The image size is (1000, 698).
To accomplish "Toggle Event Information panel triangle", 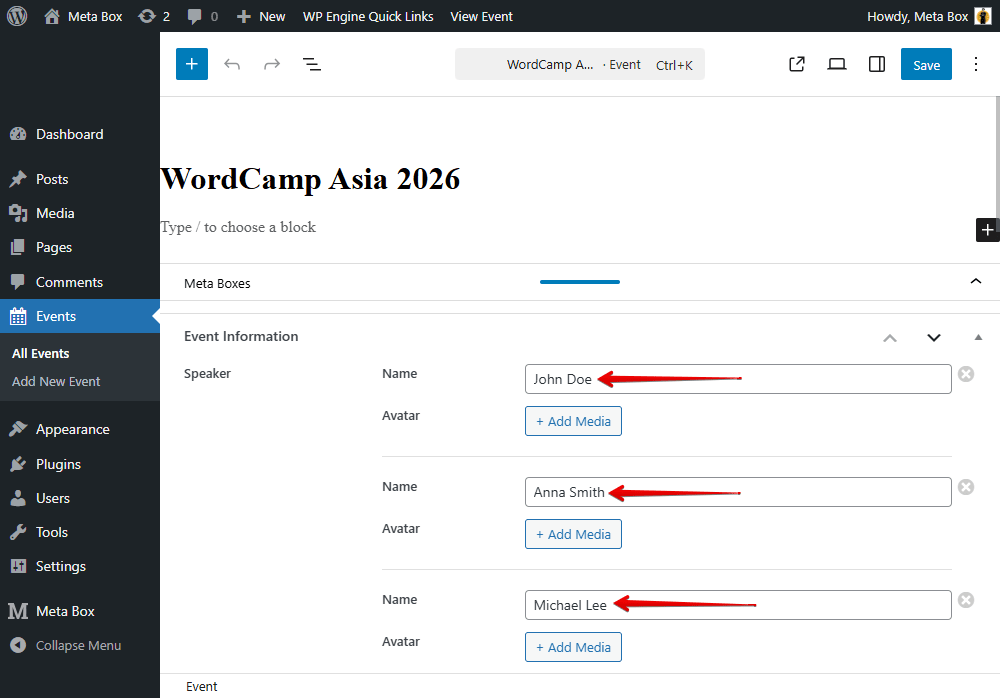I will coord(978,337).
